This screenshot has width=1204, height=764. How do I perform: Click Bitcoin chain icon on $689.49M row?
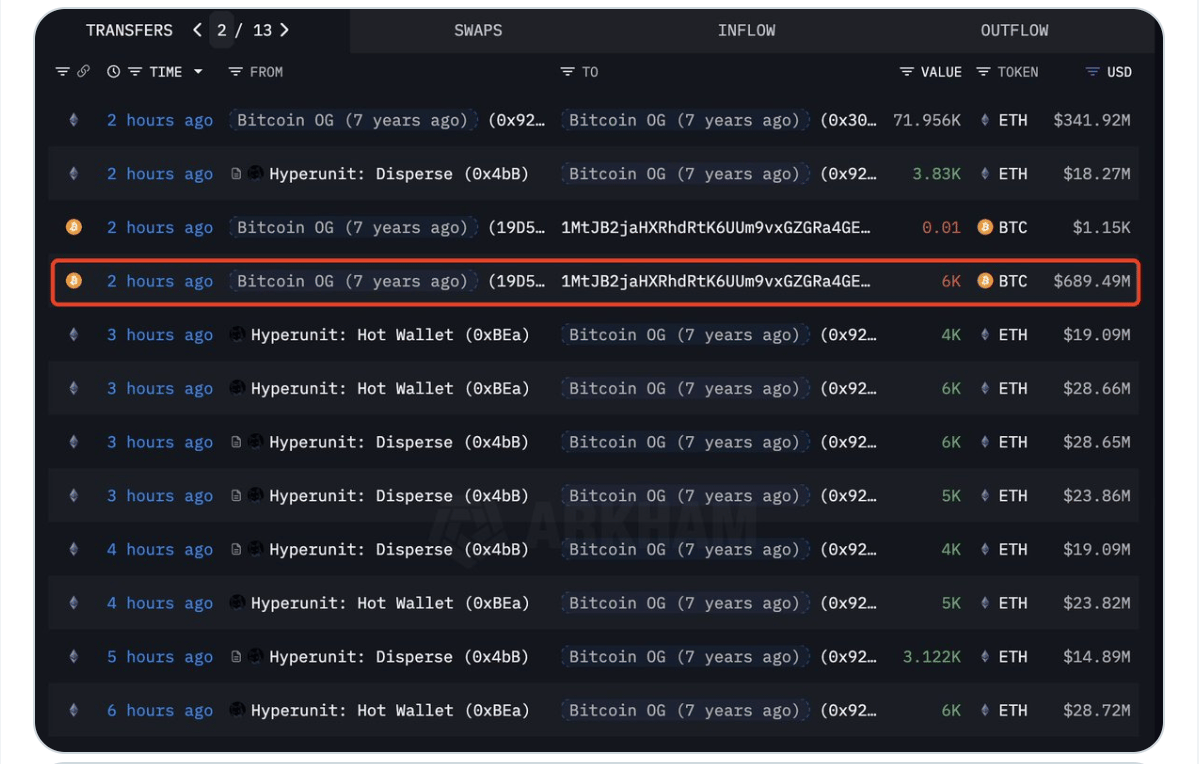pos(73,281)
